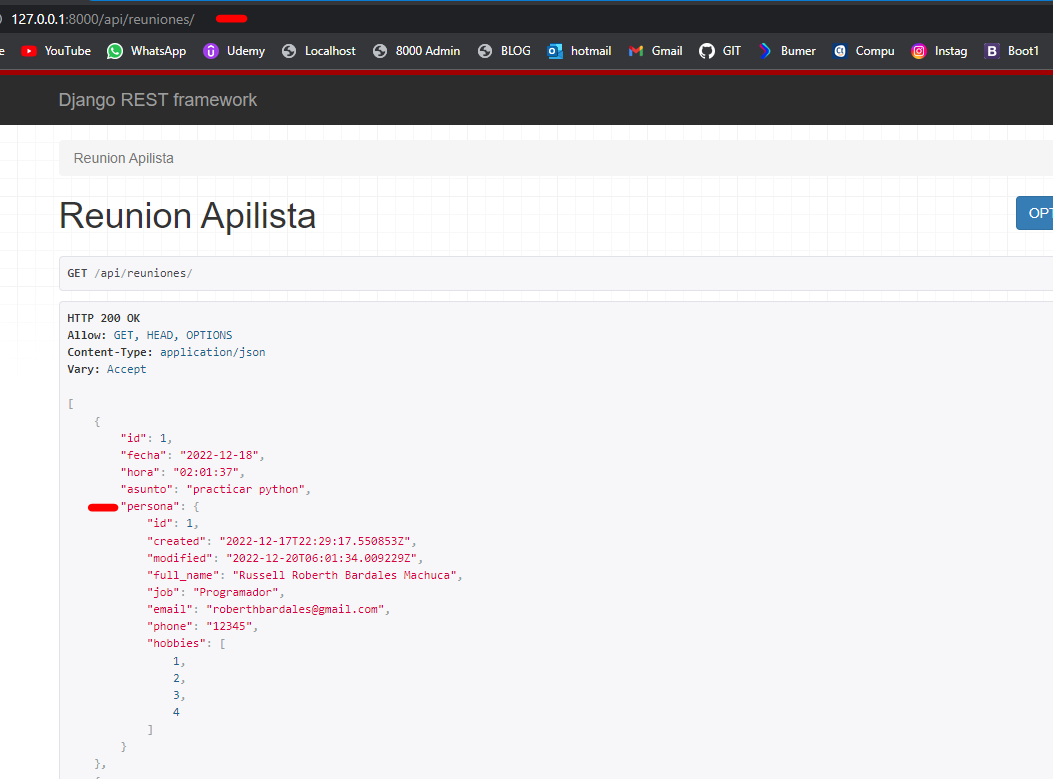Open the YouTube bookmark icon
1053x779 pixels.
click(29, 51)
